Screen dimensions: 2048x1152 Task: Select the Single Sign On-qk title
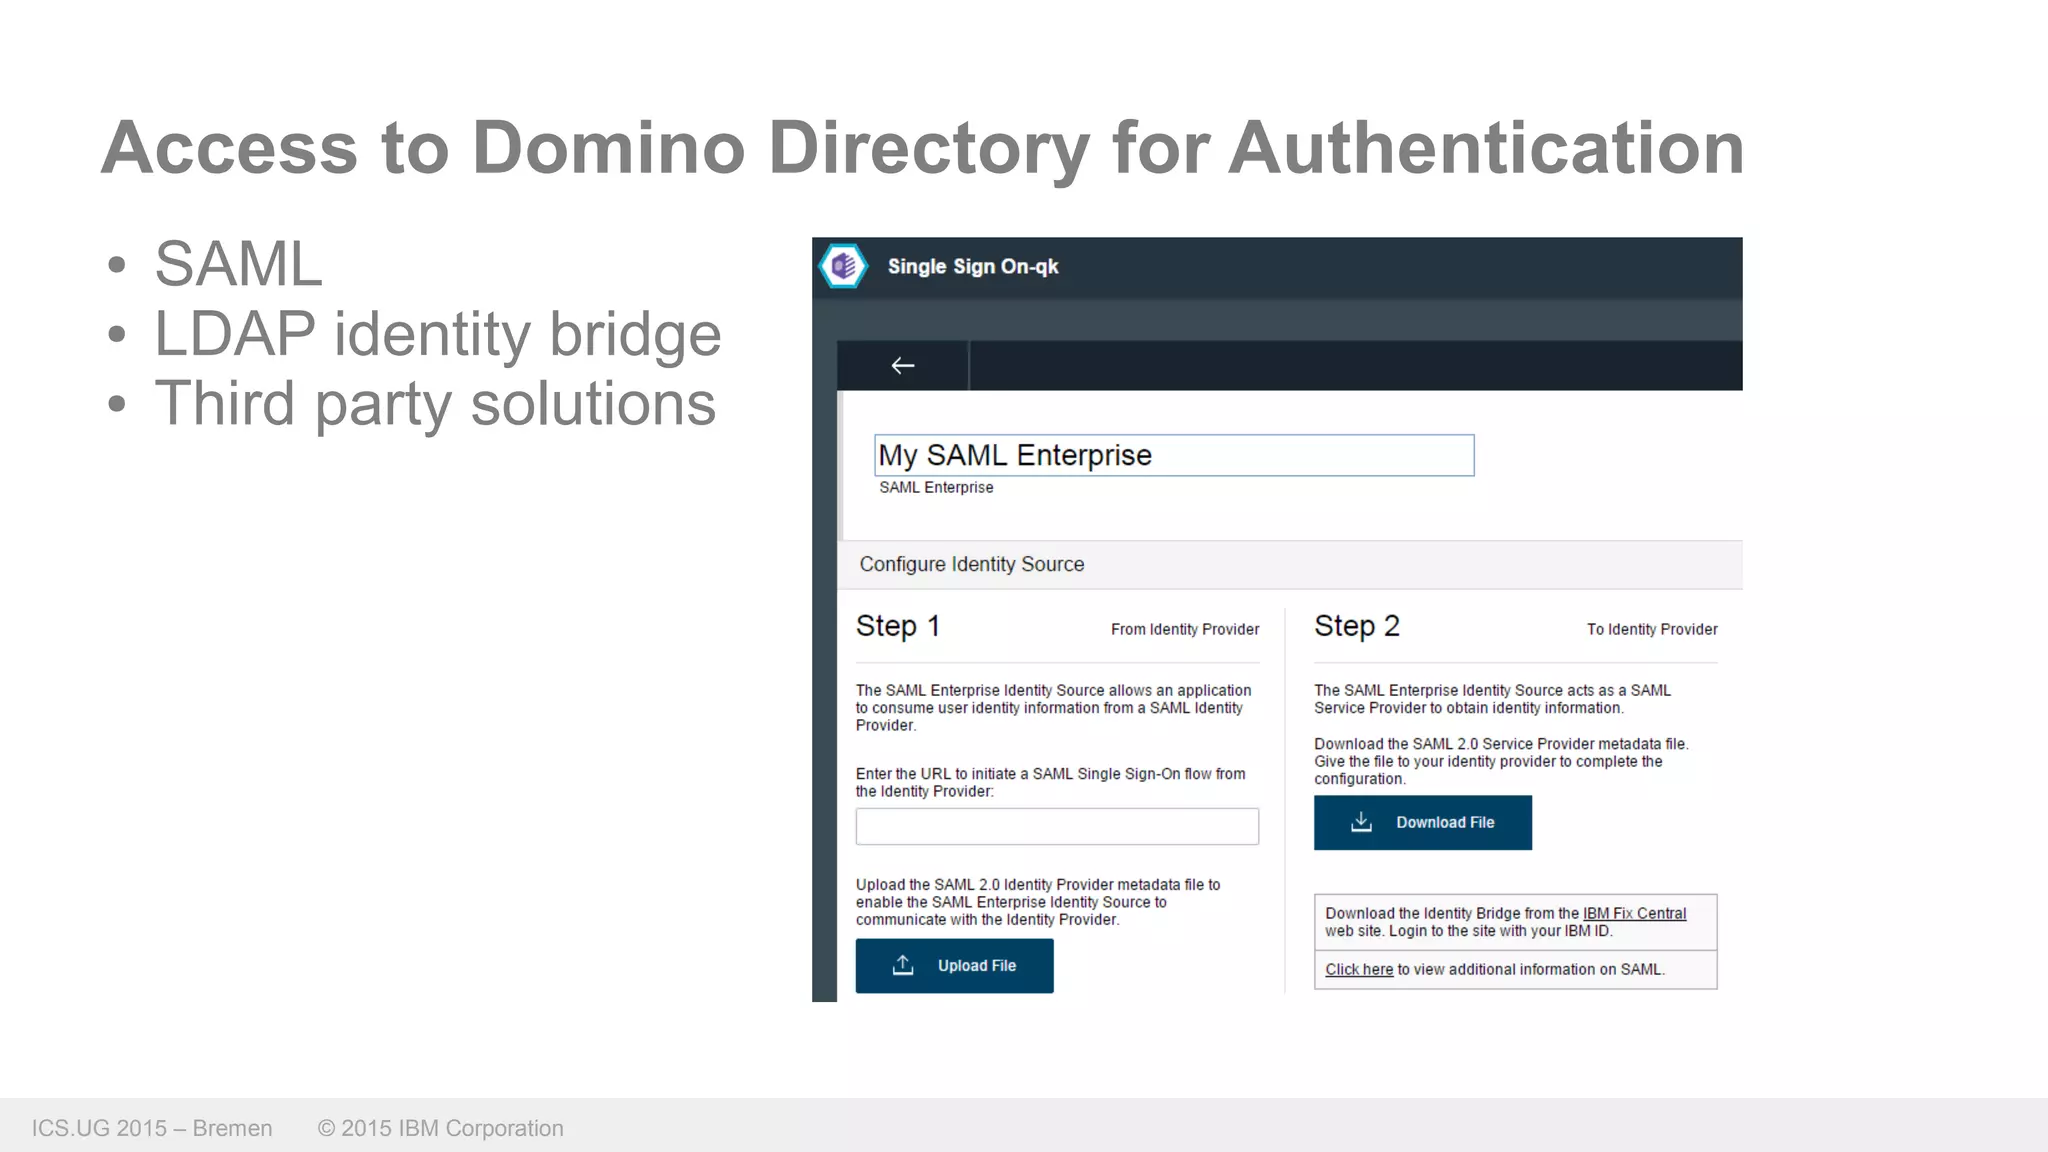click(973, 267)
